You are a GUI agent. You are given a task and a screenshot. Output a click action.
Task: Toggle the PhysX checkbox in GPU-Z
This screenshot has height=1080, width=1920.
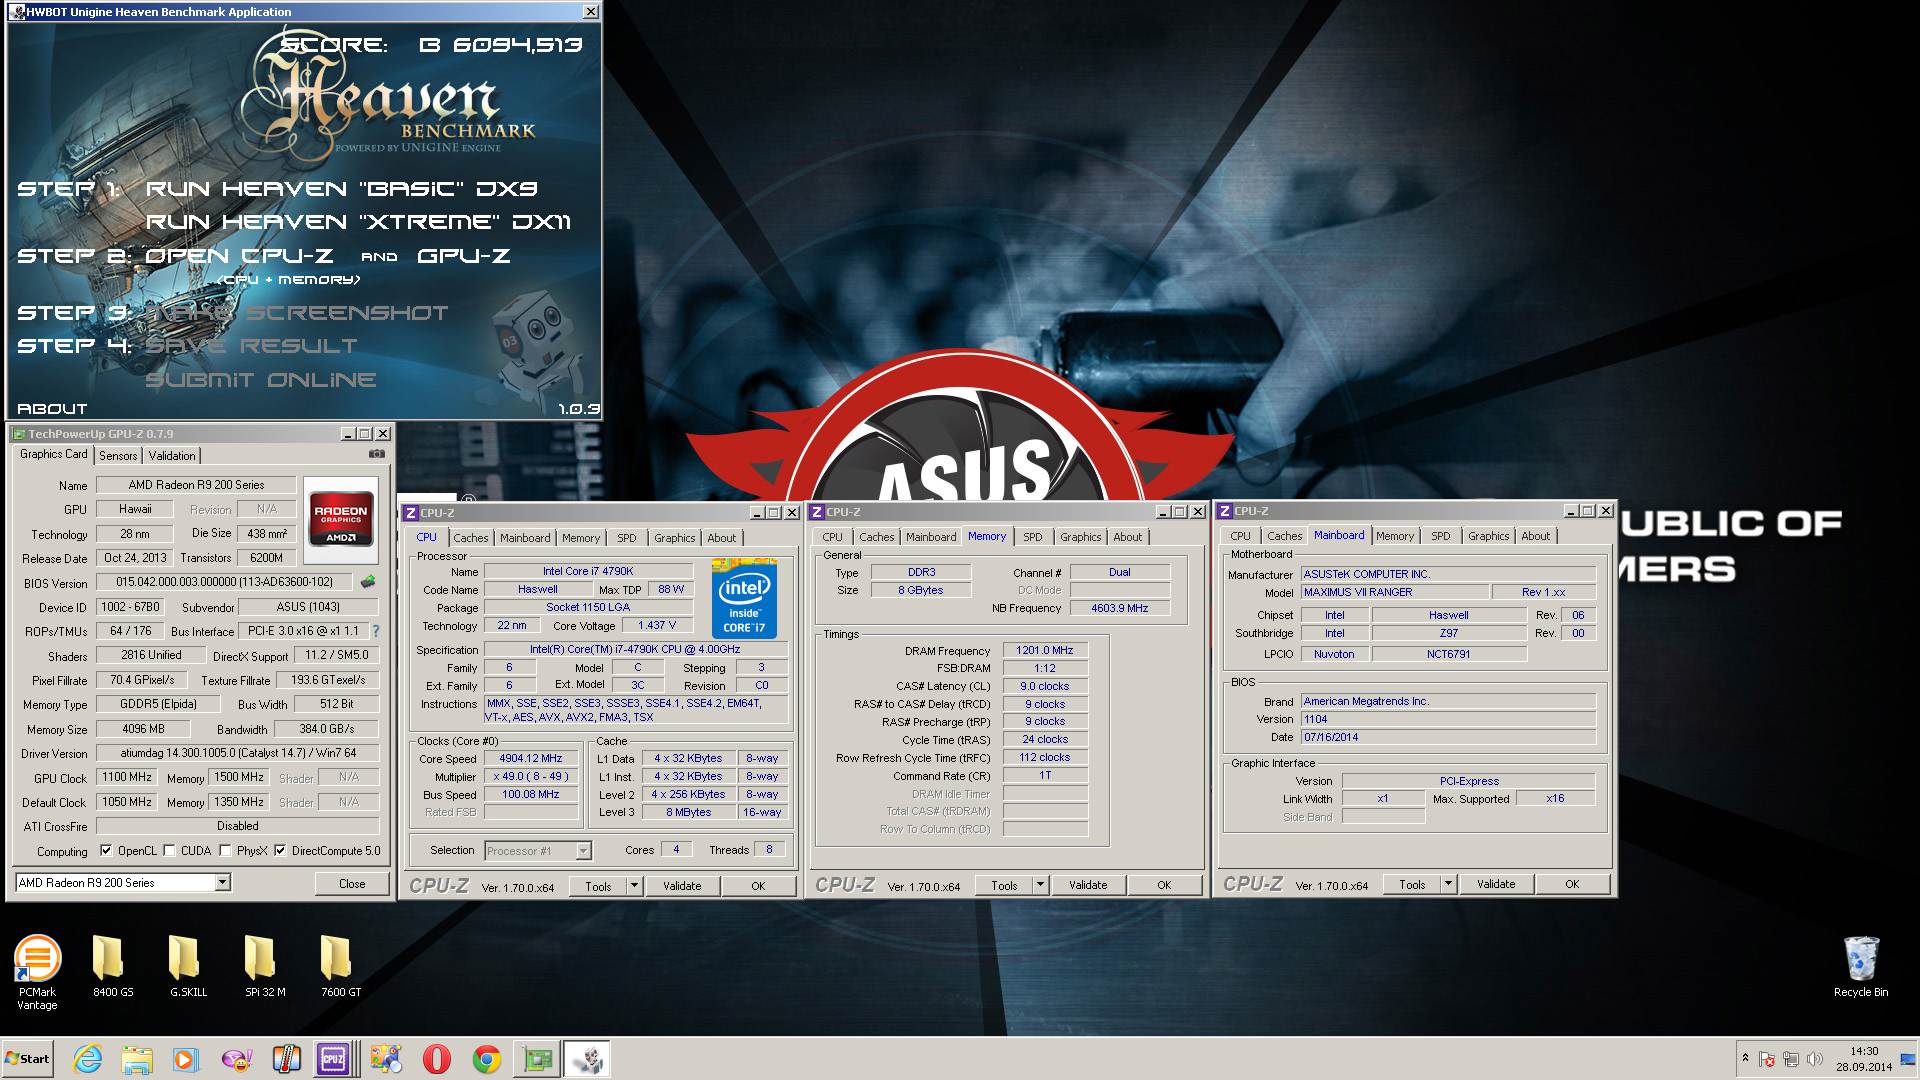(226, 851)
